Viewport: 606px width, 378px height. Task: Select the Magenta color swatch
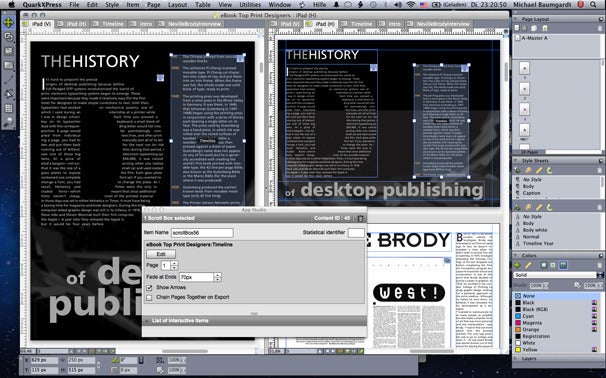[532, 323]
